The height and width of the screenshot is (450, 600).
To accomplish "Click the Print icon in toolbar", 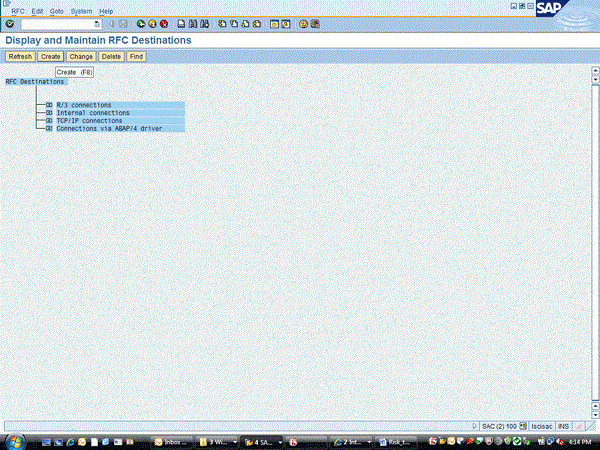I will pos(181,23).
